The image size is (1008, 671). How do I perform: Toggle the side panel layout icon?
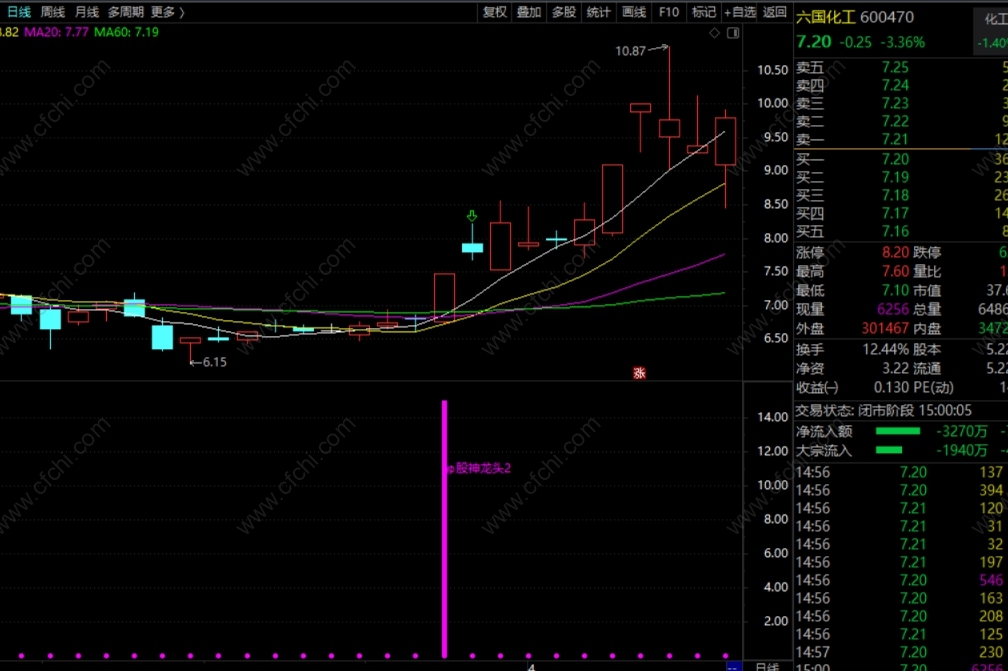(x=733, y=33)
